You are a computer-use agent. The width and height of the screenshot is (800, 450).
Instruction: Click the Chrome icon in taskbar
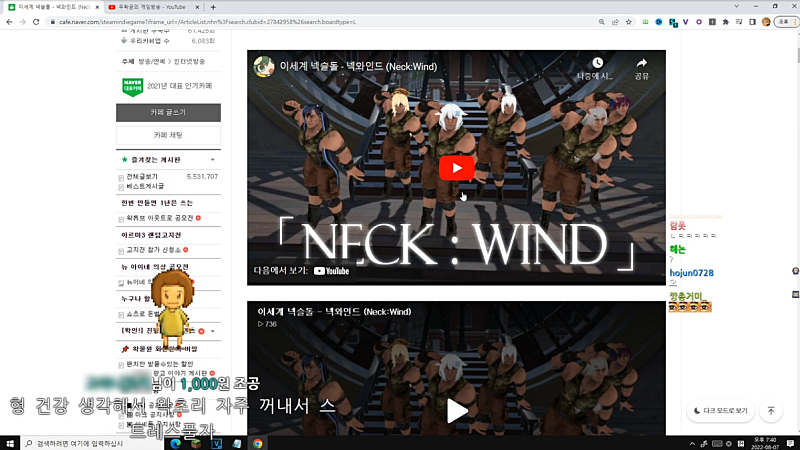click(257, 442)
